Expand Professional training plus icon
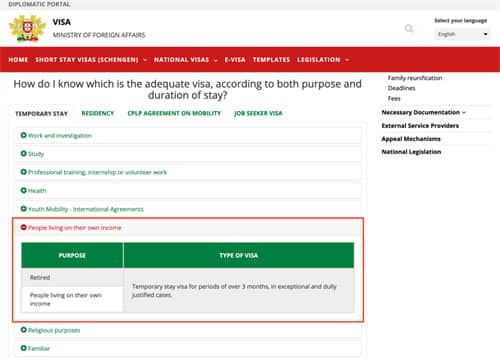This screenshot has height=361, width=500. click(23, 172)
